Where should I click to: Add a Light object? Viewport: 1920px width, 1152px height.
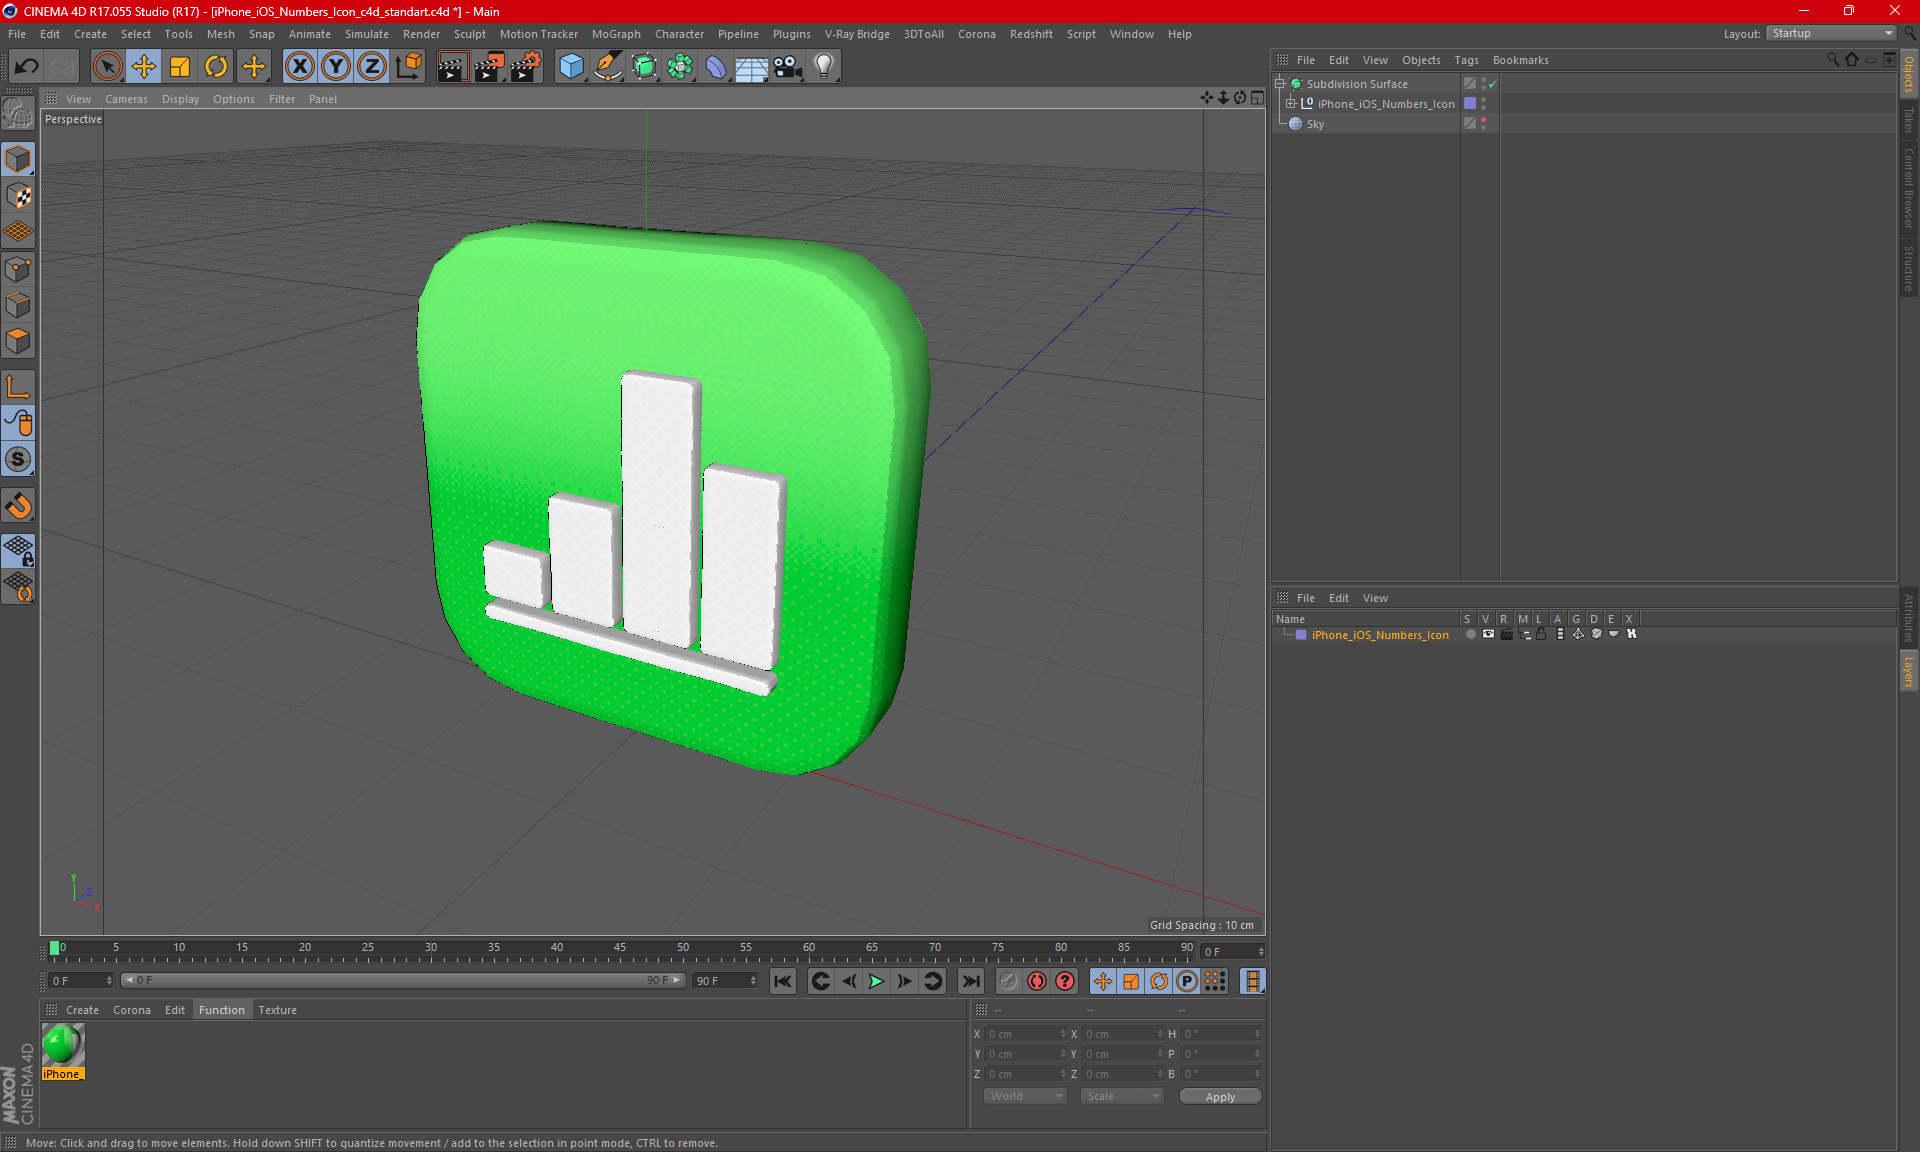824,66
